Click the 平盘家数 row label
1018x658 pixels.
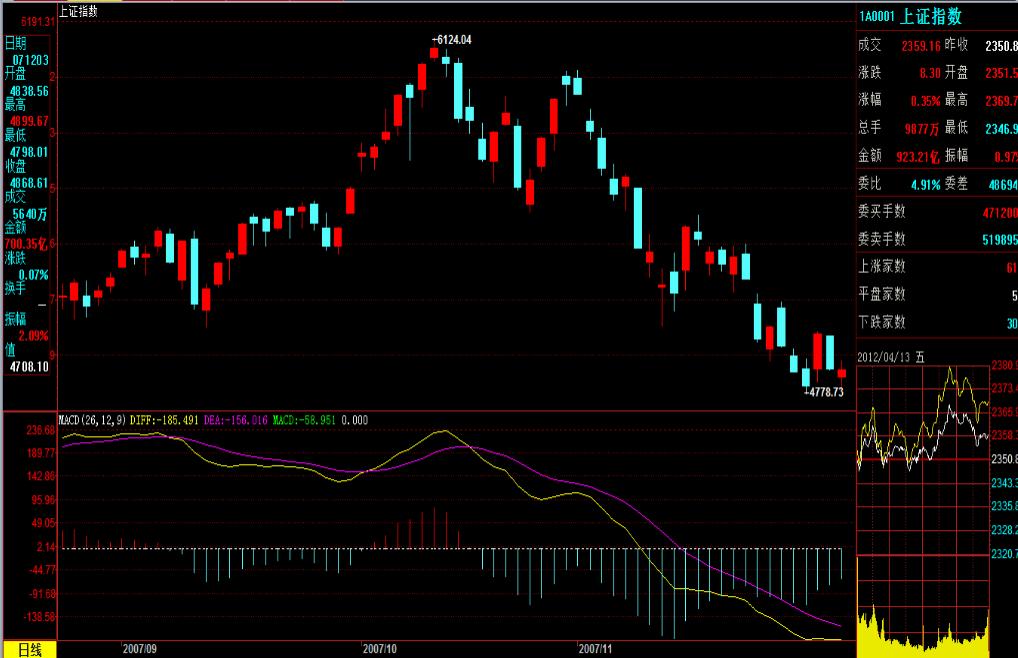point(882,294)
